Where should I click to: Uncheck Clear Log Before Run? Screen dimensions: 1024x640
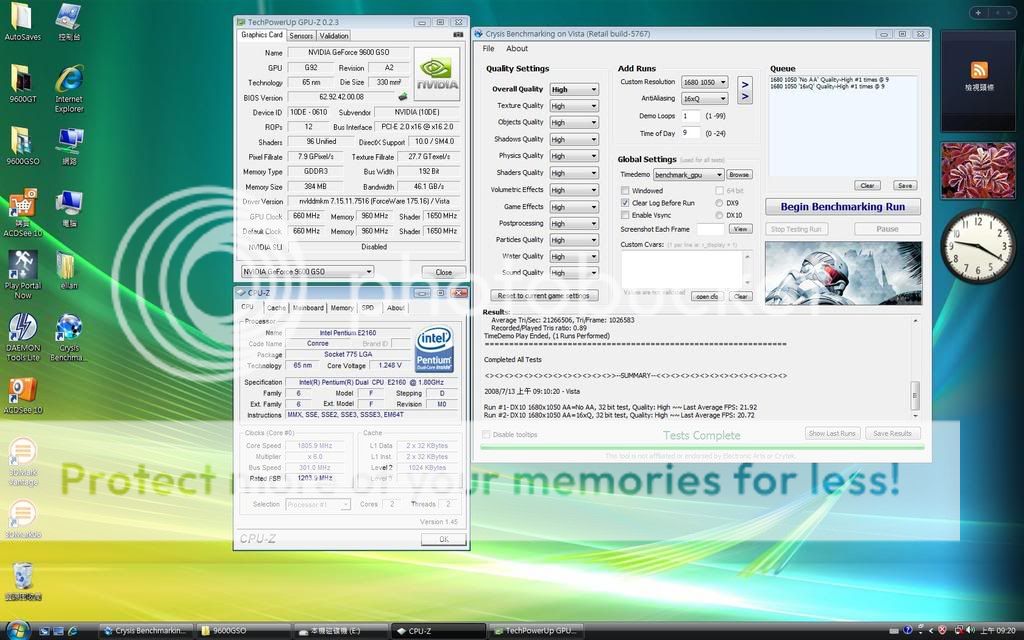click(626, 203)
